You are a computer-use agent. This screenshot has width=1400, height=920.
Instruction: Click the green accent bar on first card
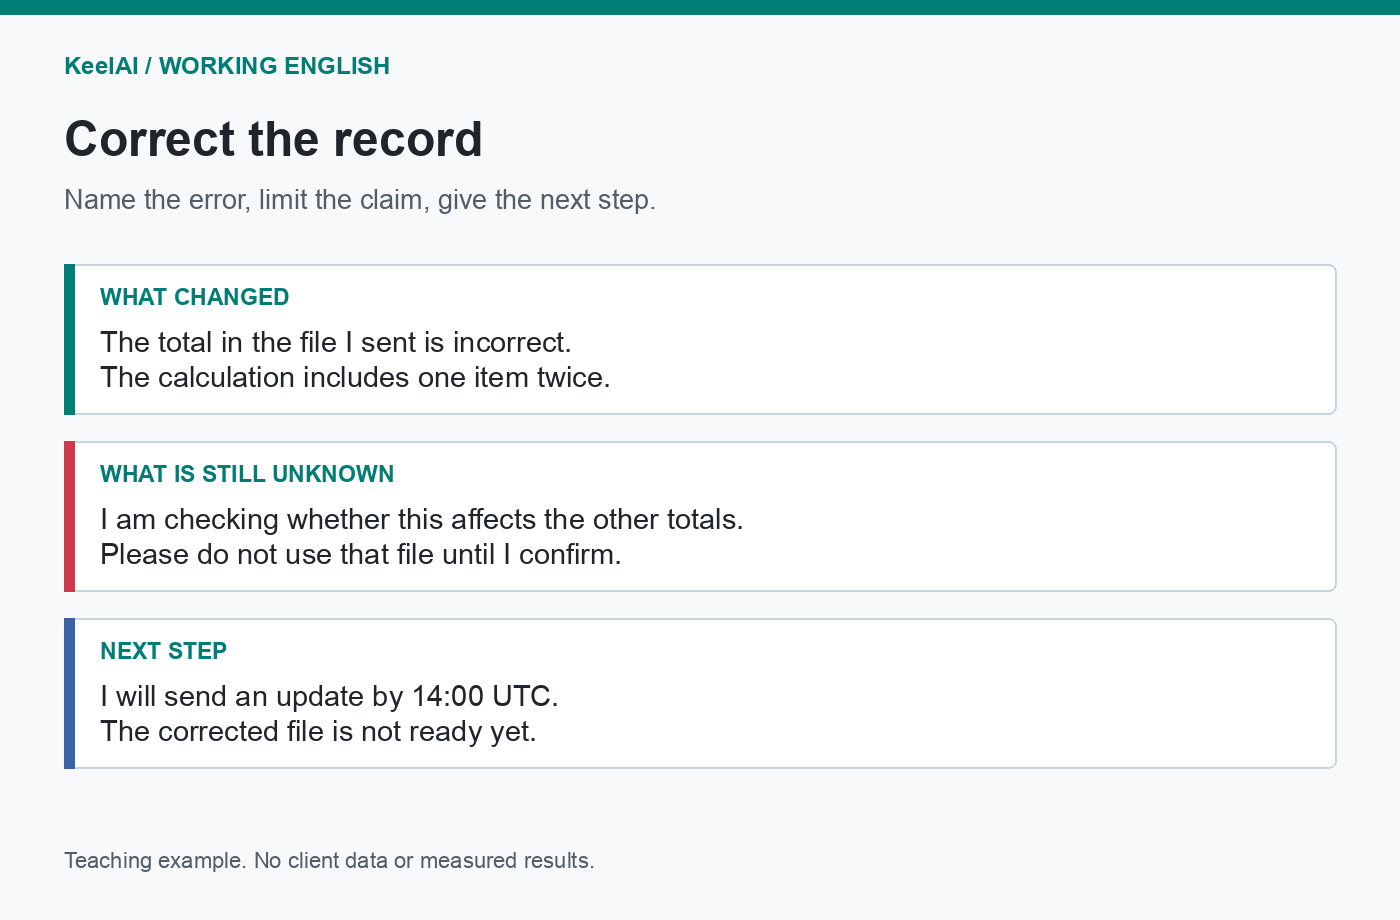69,339
